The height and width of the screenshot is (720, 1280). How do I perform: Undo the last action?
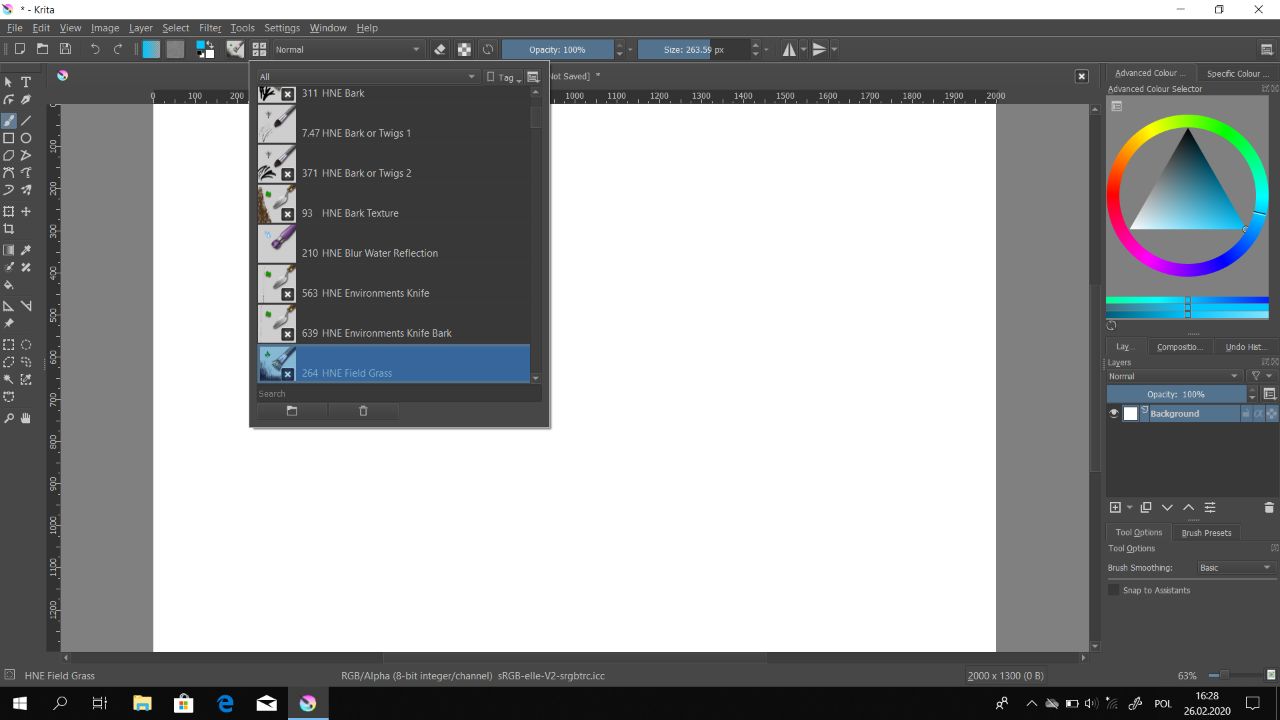(x=95, y=49)
